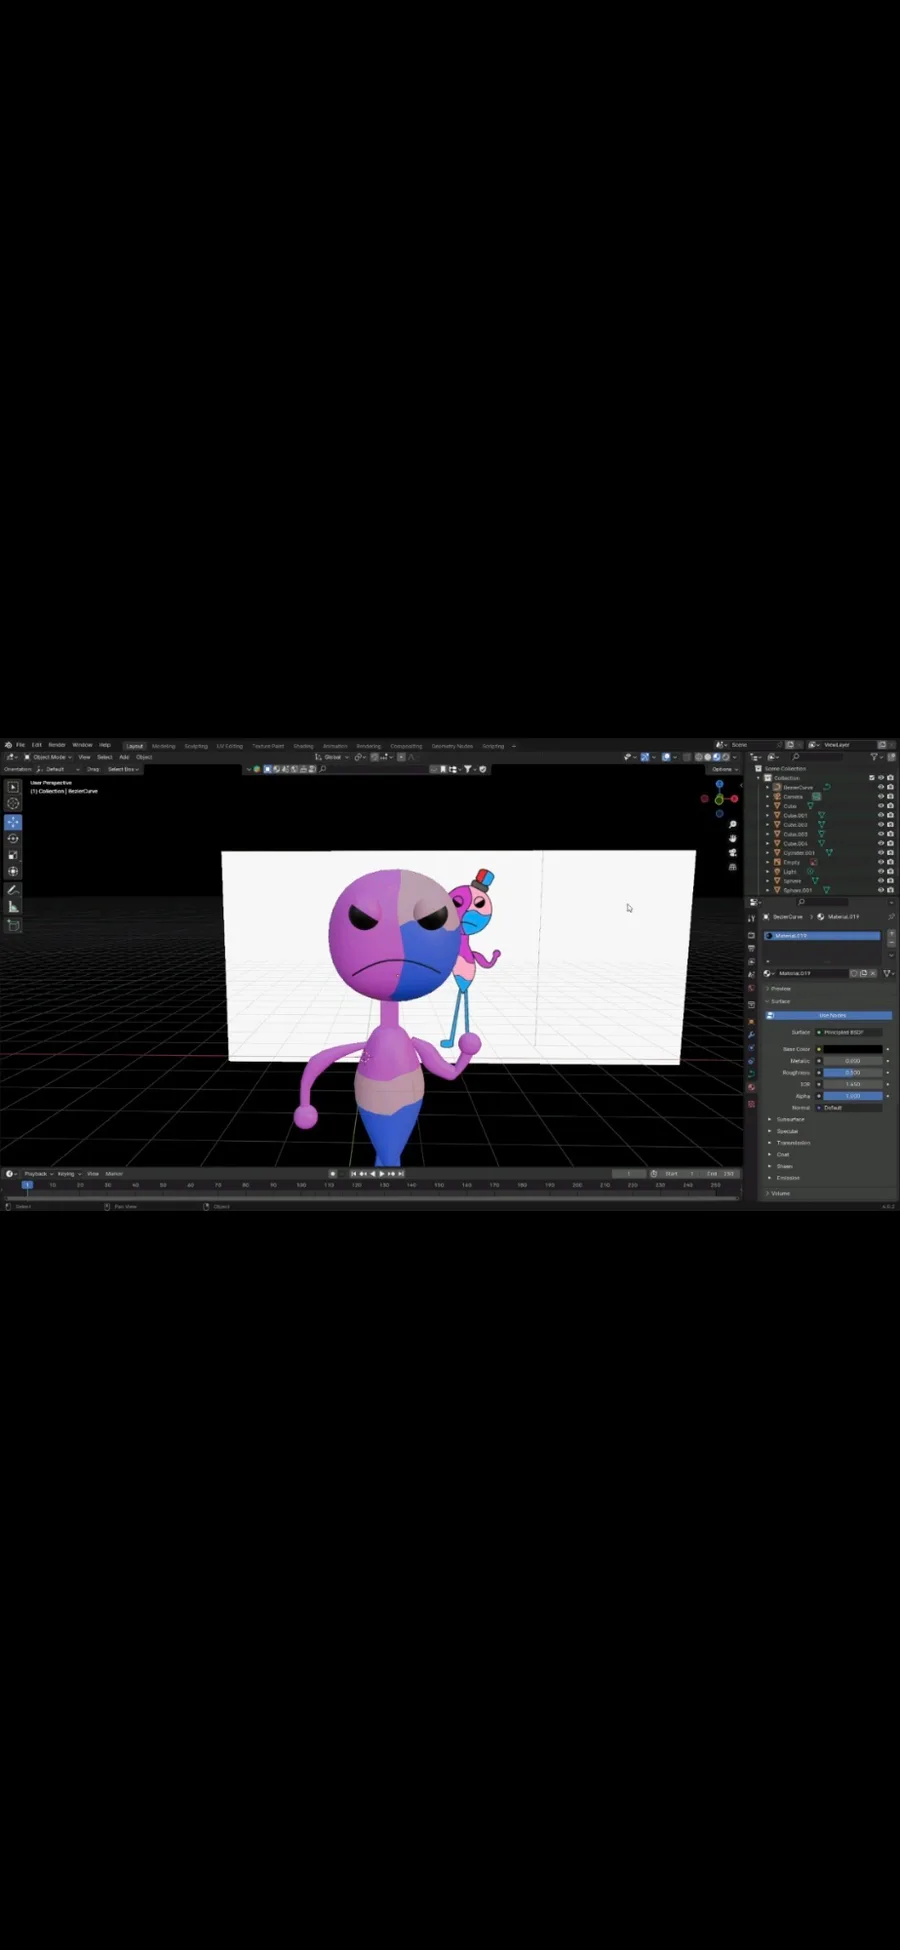Click the viewport pan hand gizmo
Screen dimensions: 900x1950
[x=733, y=838]
